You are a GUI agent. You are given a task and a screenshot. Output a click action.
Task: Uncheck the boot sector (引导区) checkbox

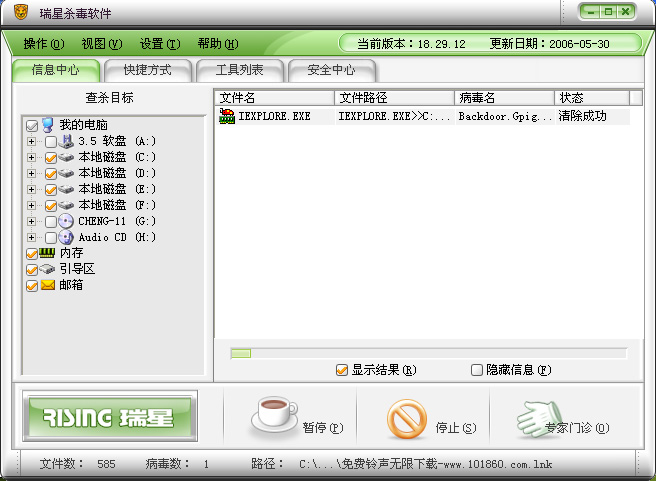click(x=32, y=270)
